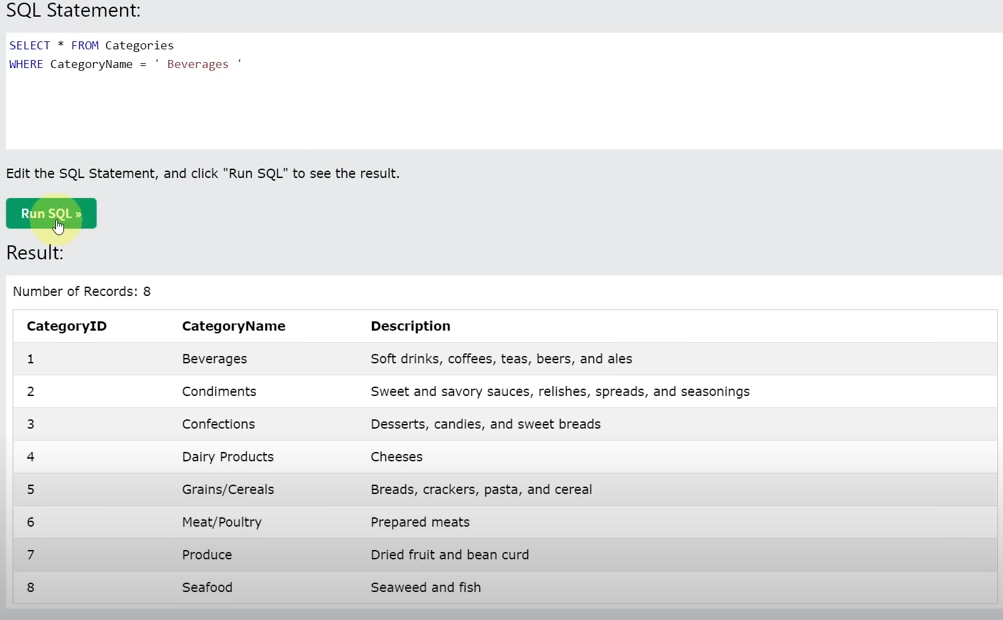Screen dimensions: 1003x620
Task: Click the Dried fruit and bean curd cell
Action: click(x=450, y=555)
